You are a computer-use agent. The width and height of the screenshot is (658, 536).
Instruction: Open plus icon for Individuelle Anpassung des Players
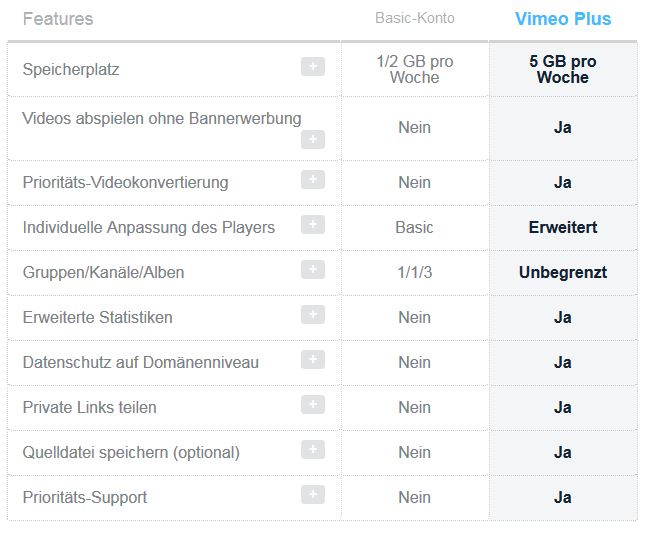pyautogui.click(x=313, y=225)
